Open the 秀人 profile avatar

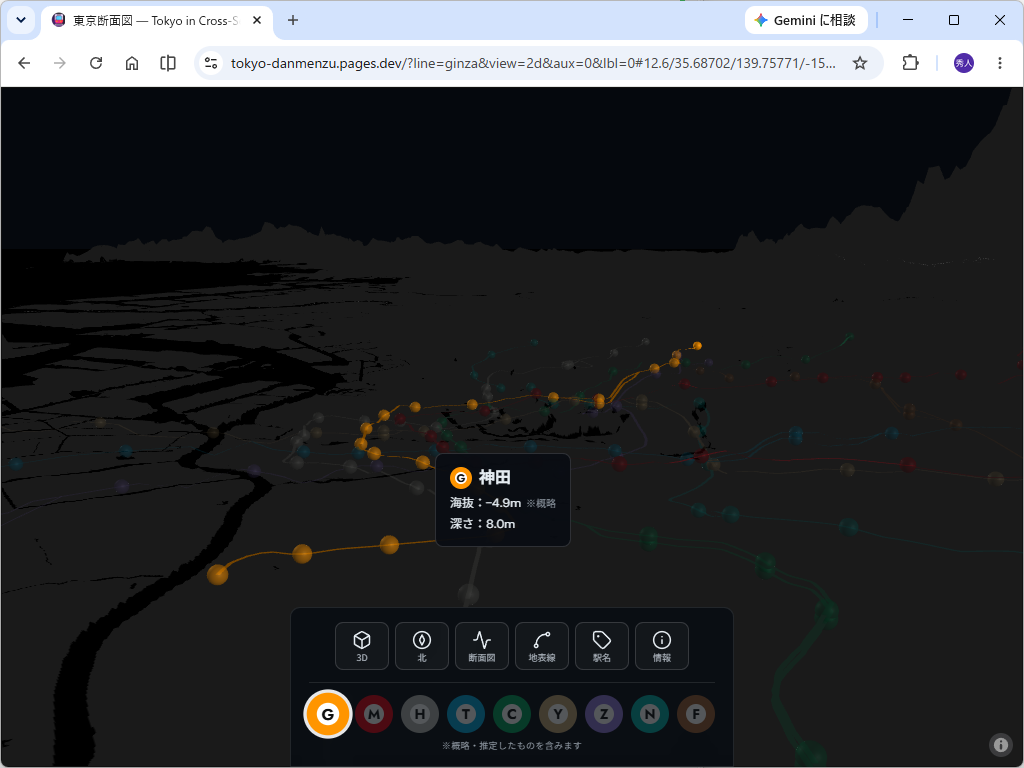964,63
